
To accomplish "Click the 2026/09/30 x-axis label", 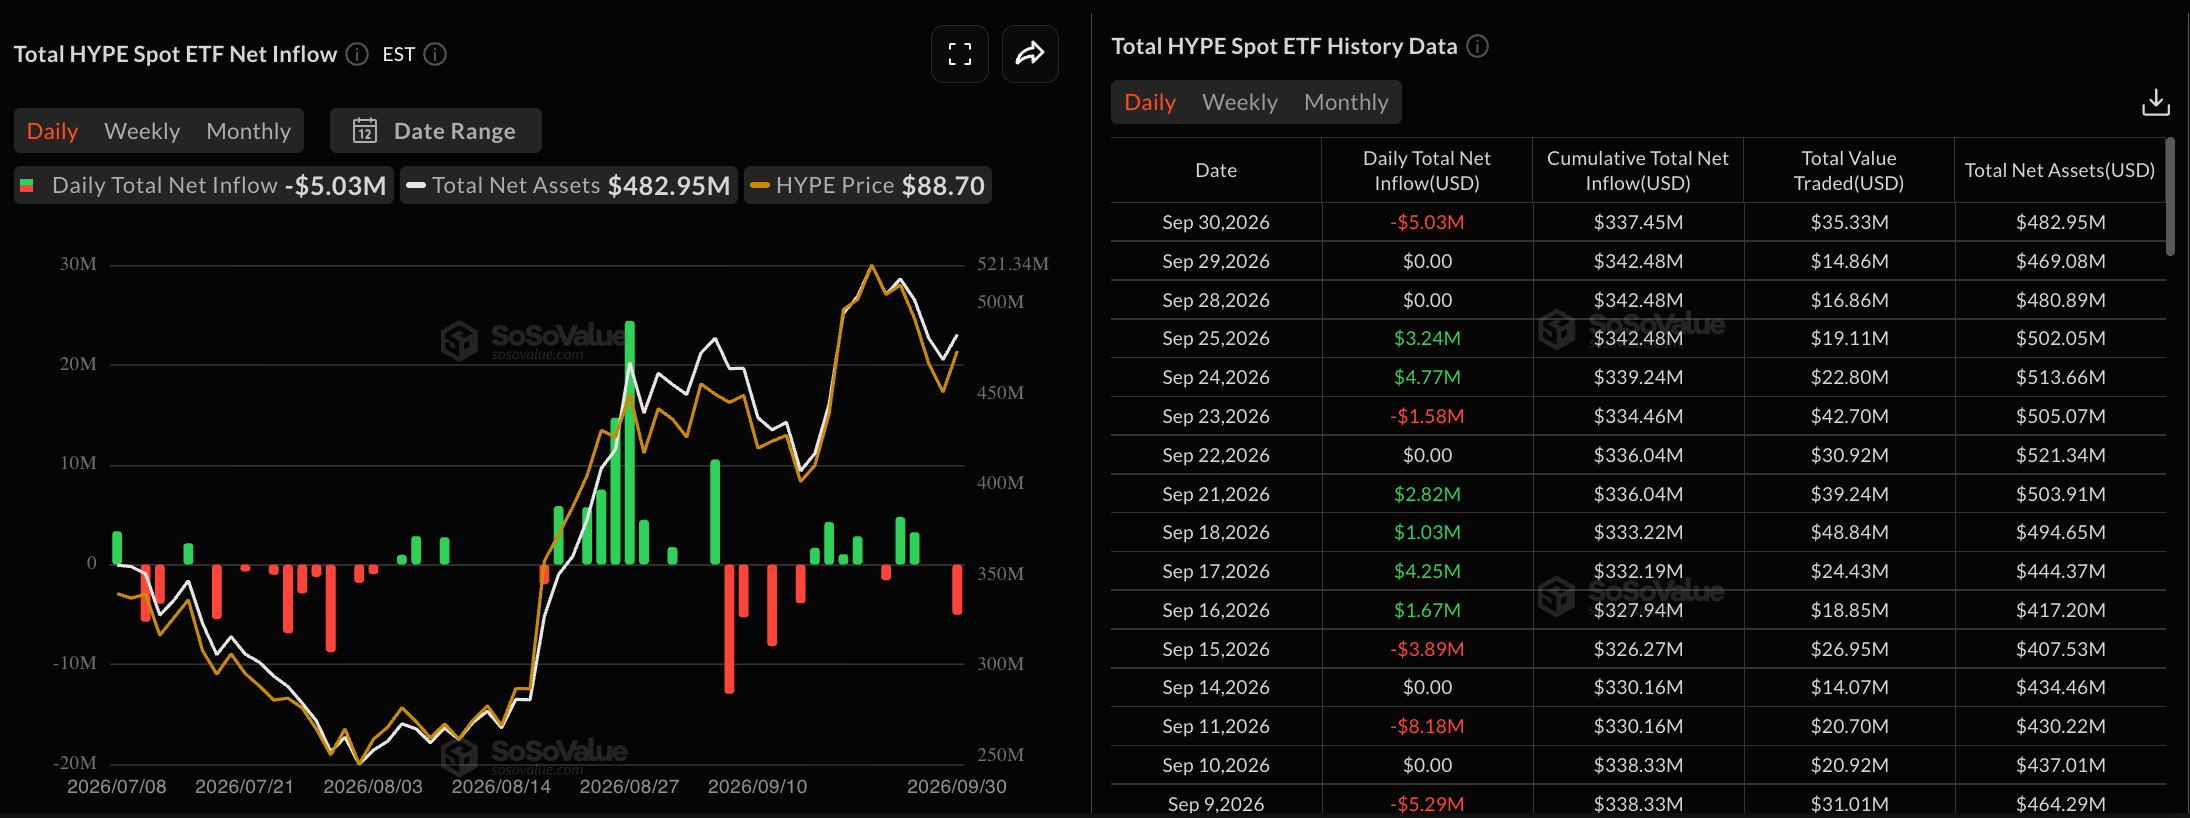I will pyautogui.click(x=956, y=786).
